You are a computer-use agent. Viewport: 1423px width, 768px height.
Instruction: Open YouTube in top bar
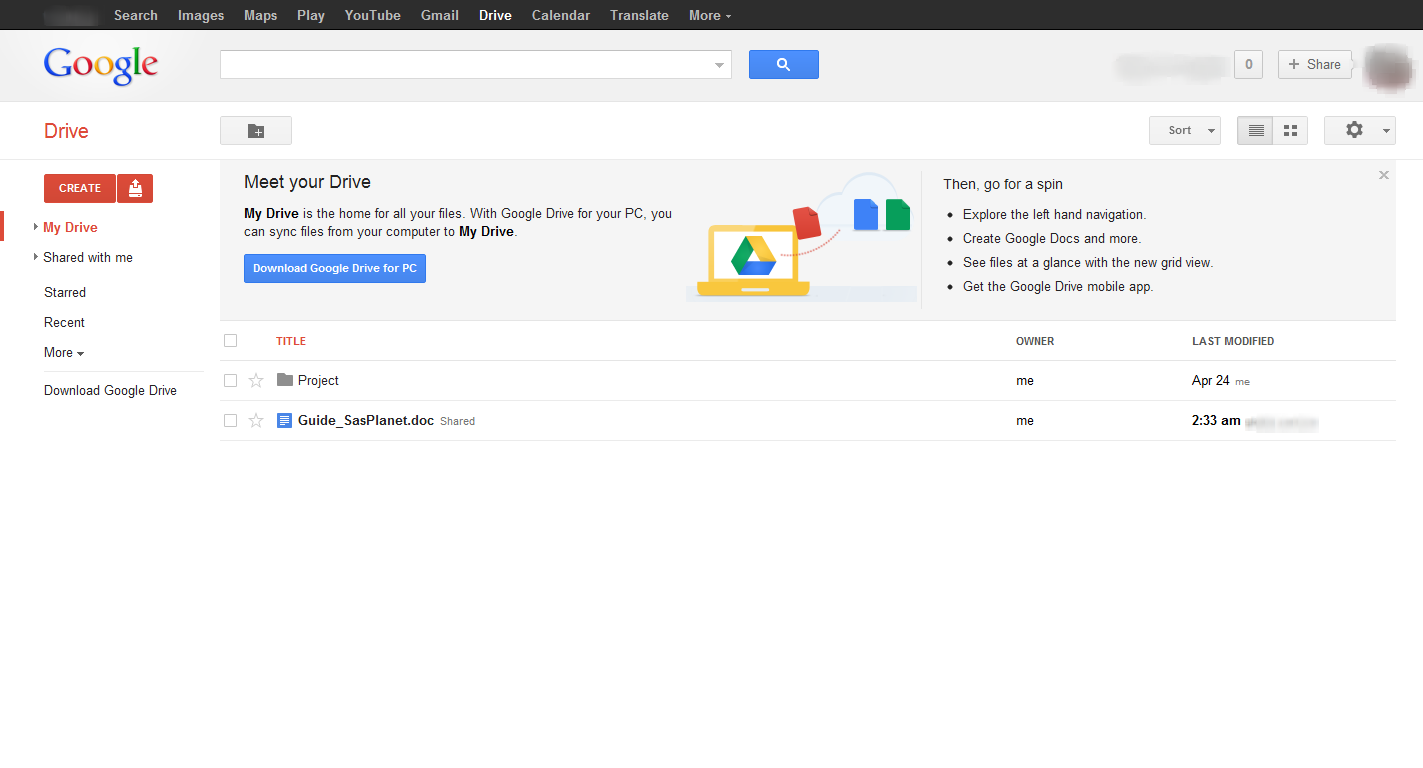373,15
